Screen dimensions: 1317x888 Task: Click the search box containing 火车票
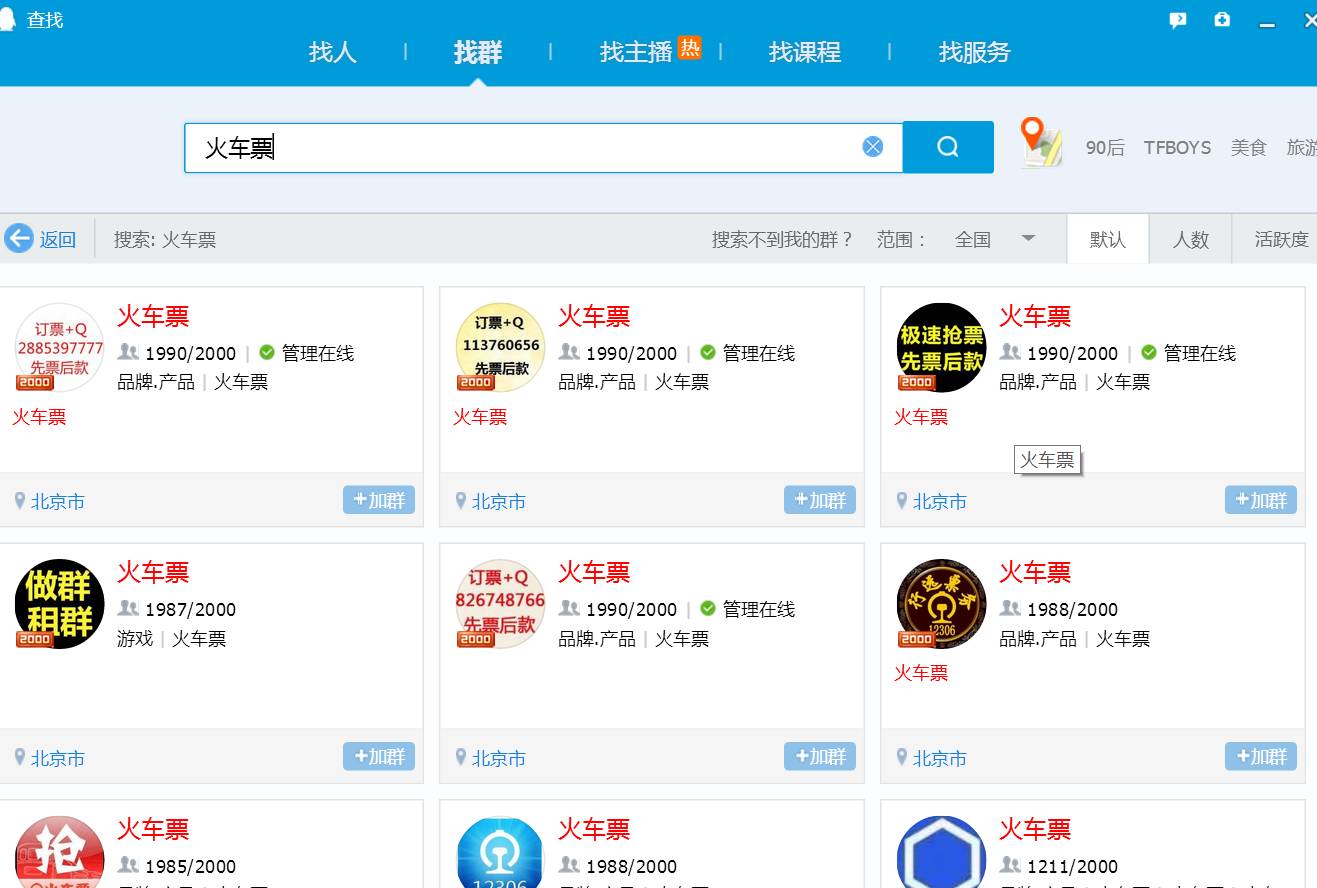click(543, 148)
